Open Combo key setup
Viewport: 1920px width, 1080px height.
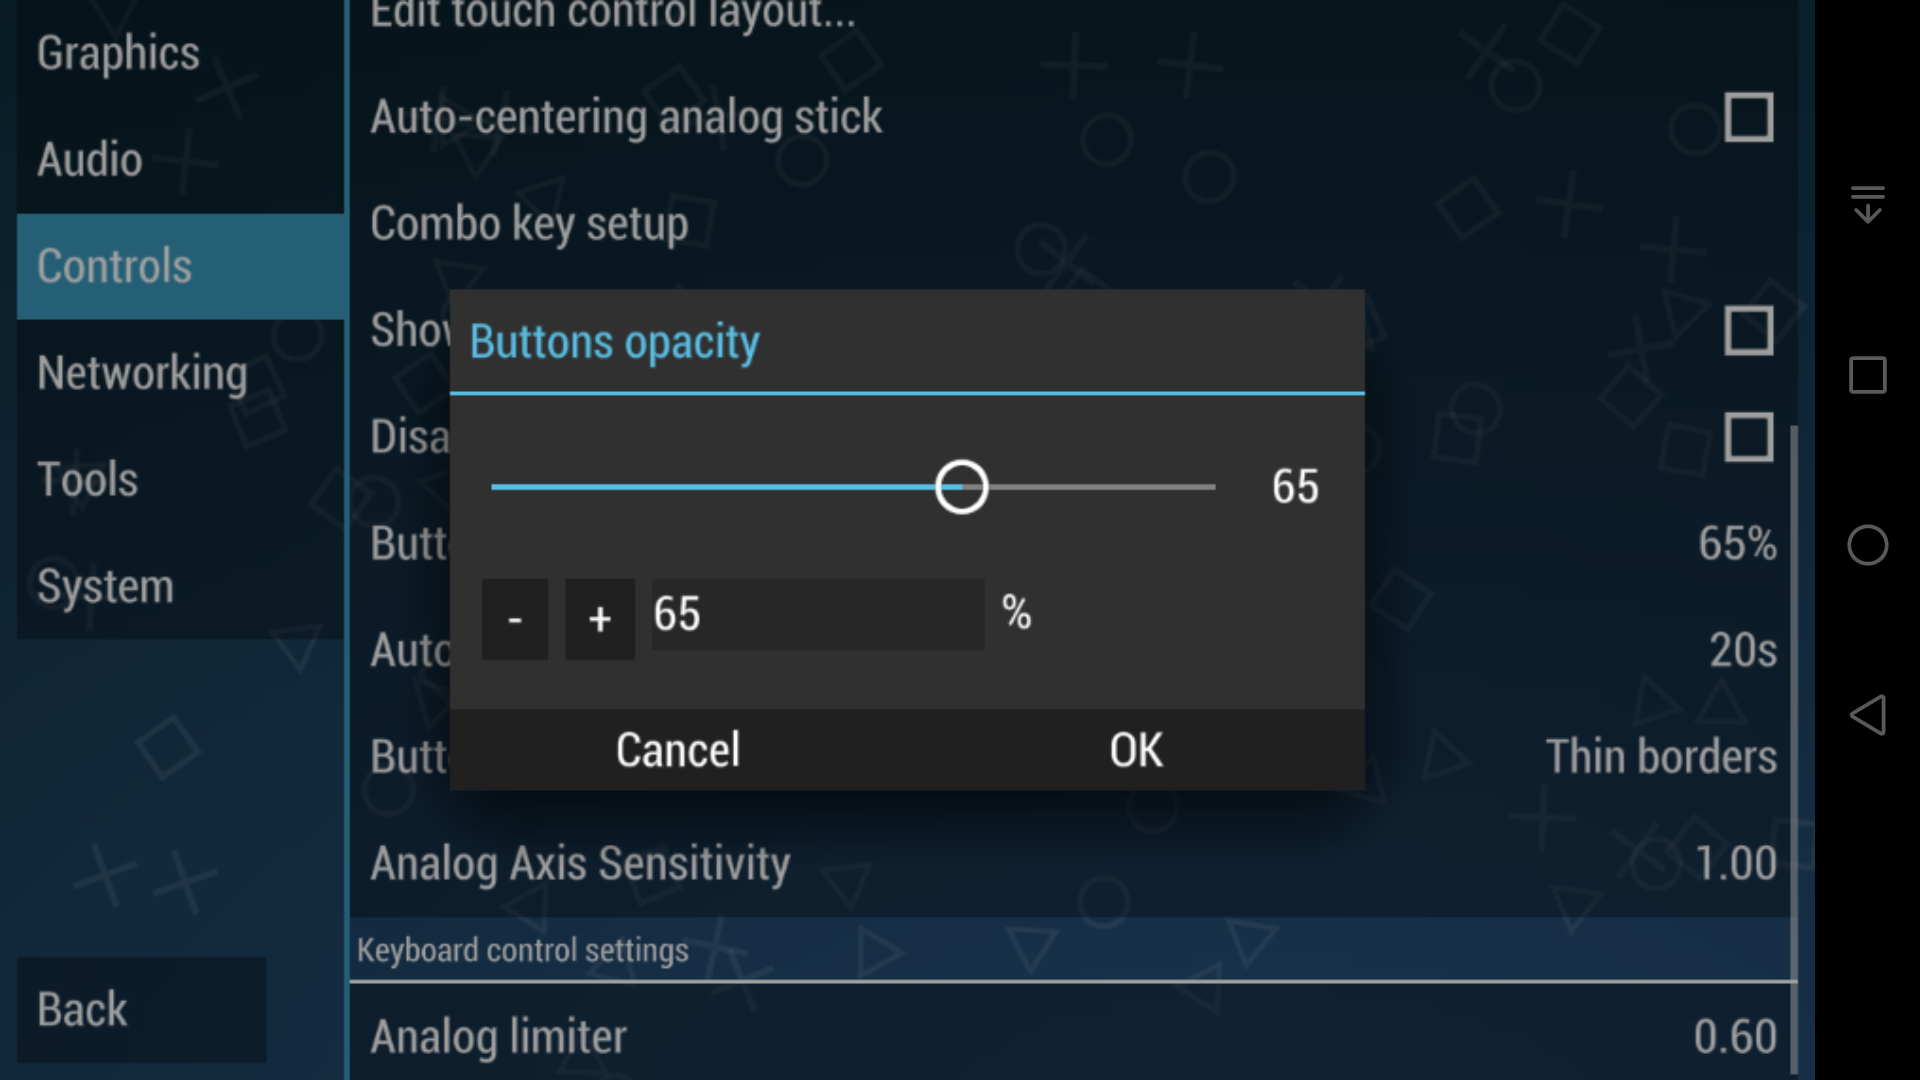[530, 224]
